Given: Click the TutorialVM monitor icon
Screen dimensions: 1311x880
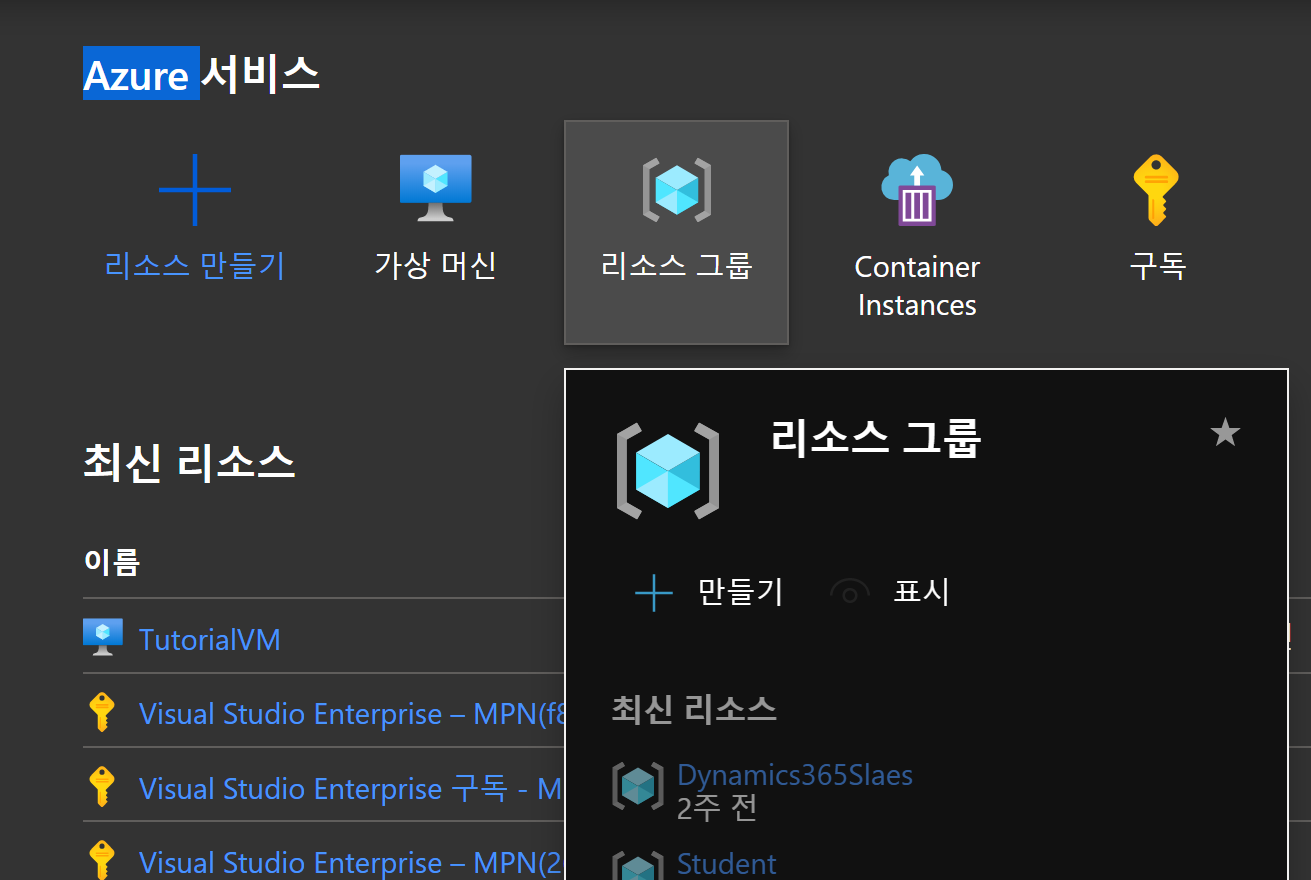Looking at the screenshot, I should pyautogui.click(x=102, y=637).
